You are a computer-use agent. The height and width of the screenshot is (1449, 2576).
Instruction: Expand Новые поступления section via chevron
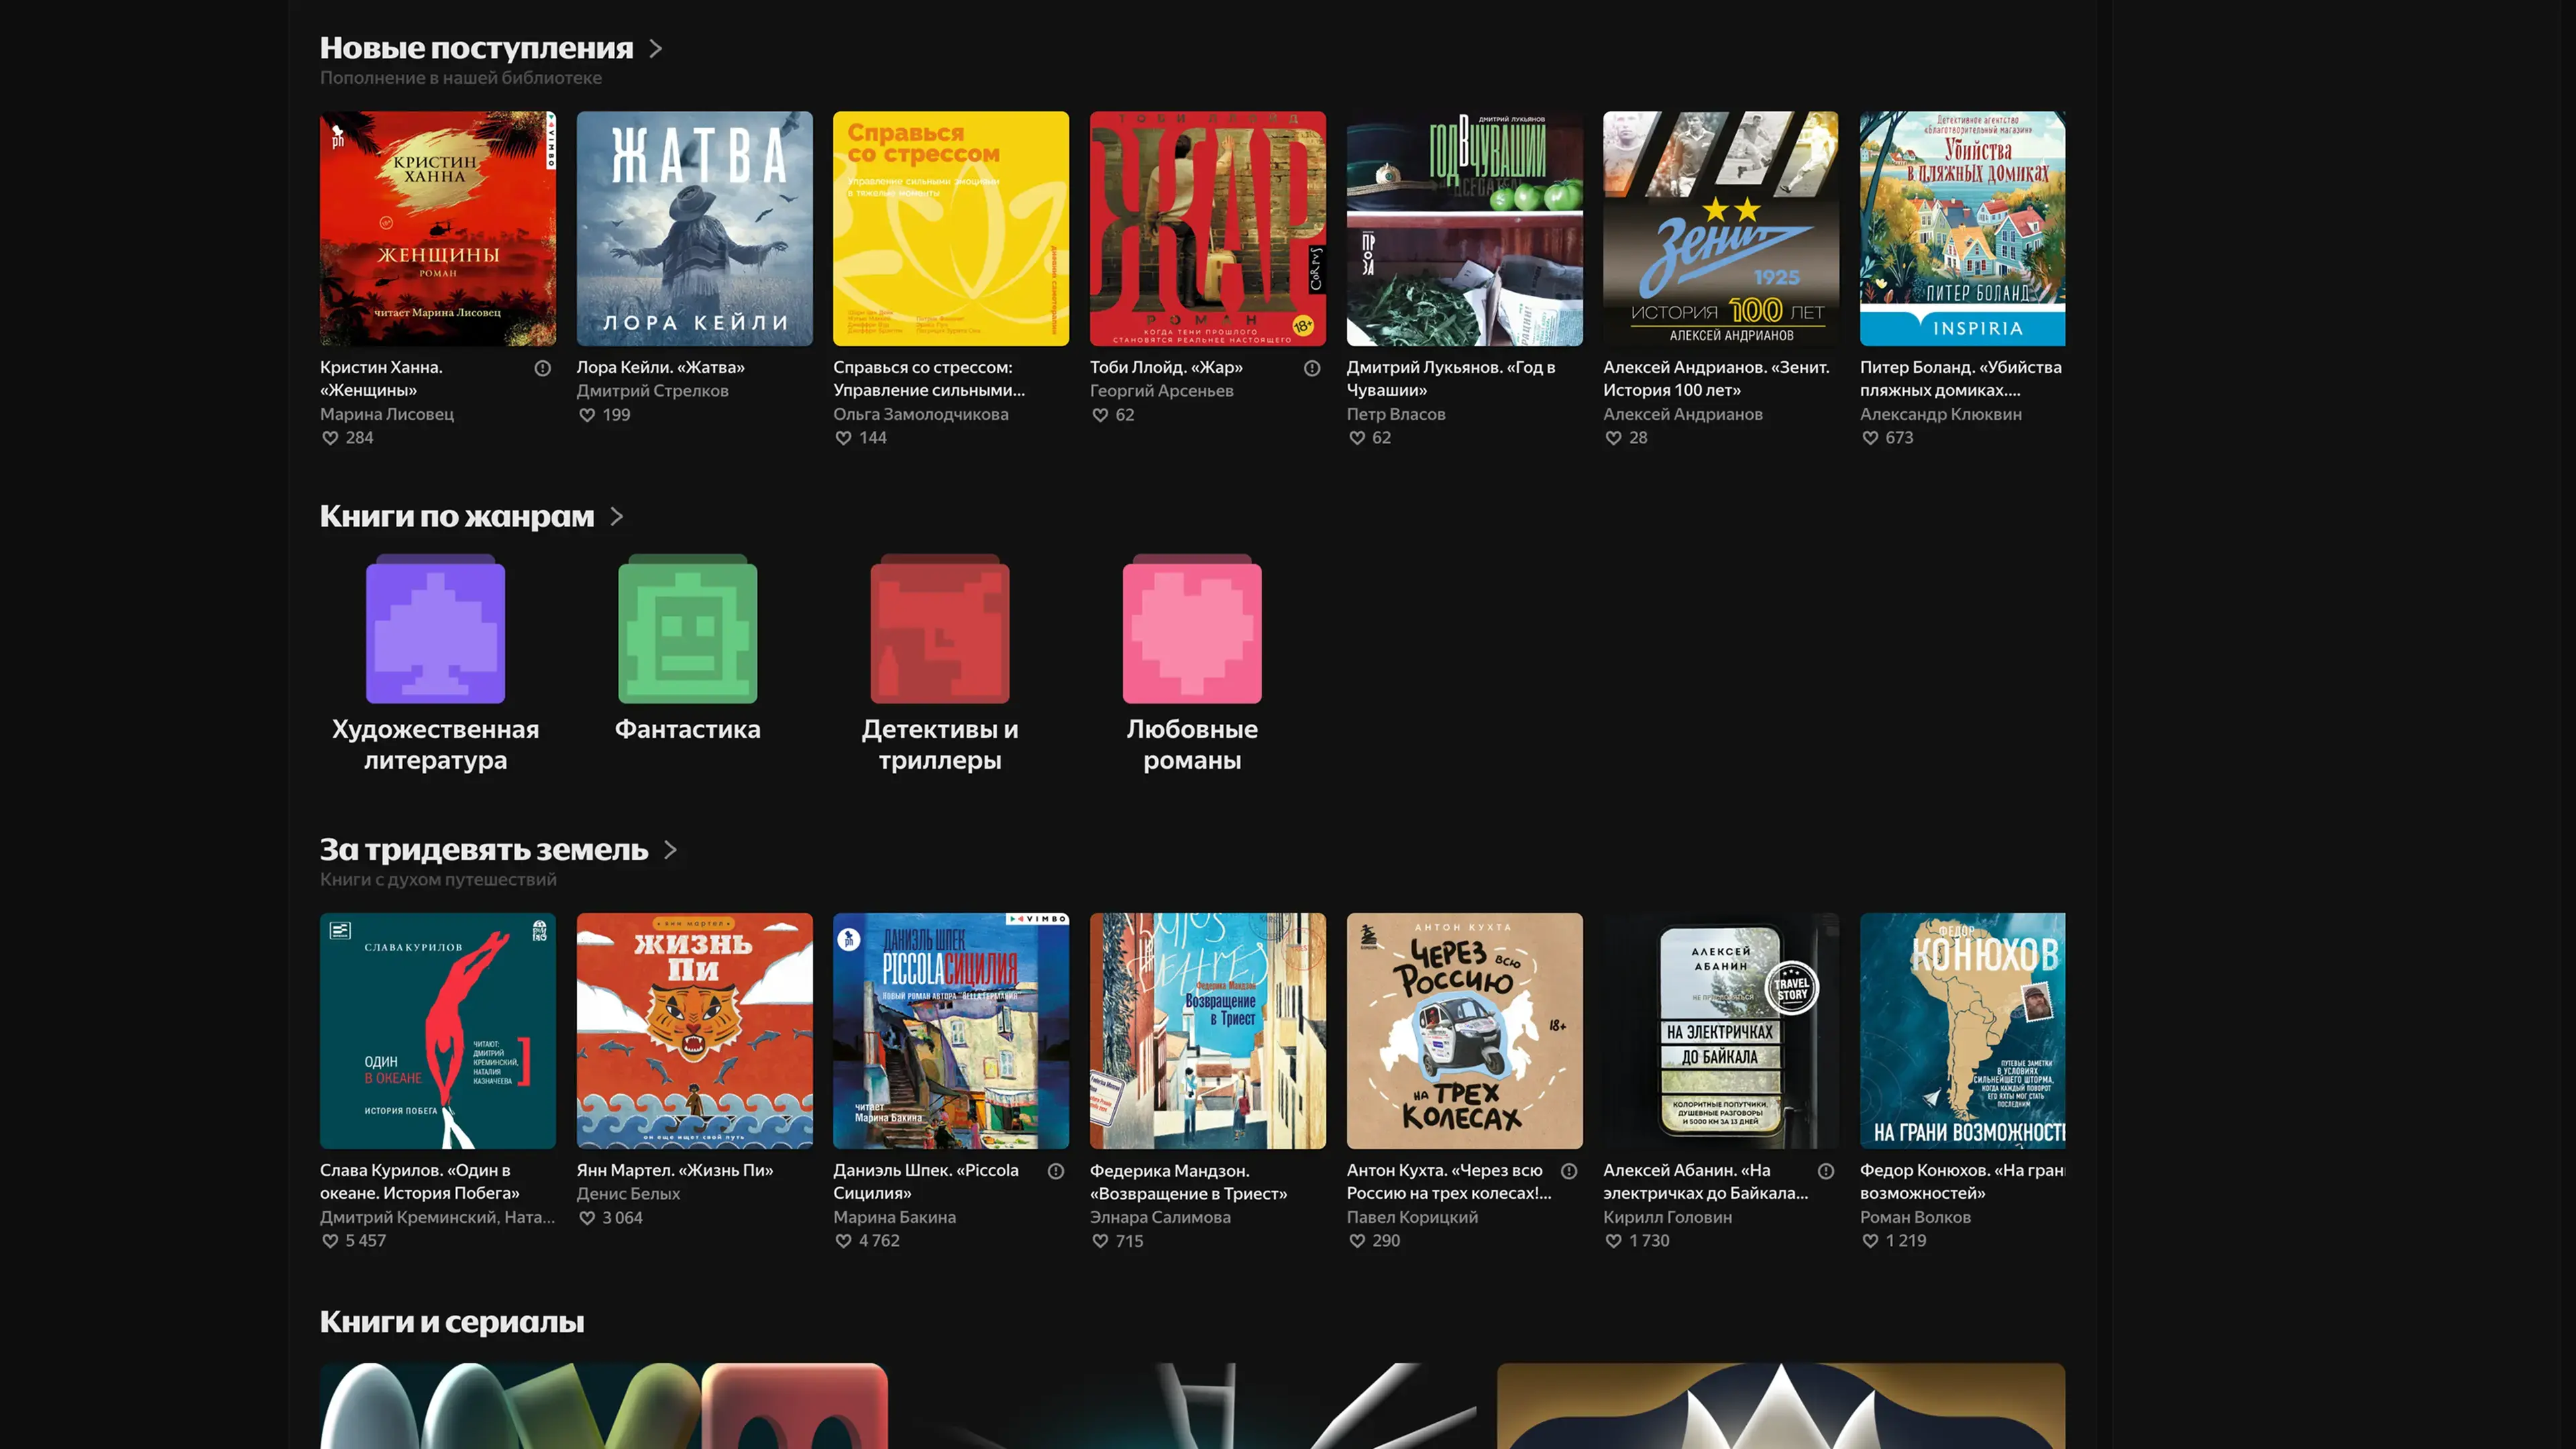[x=656, y=48]
